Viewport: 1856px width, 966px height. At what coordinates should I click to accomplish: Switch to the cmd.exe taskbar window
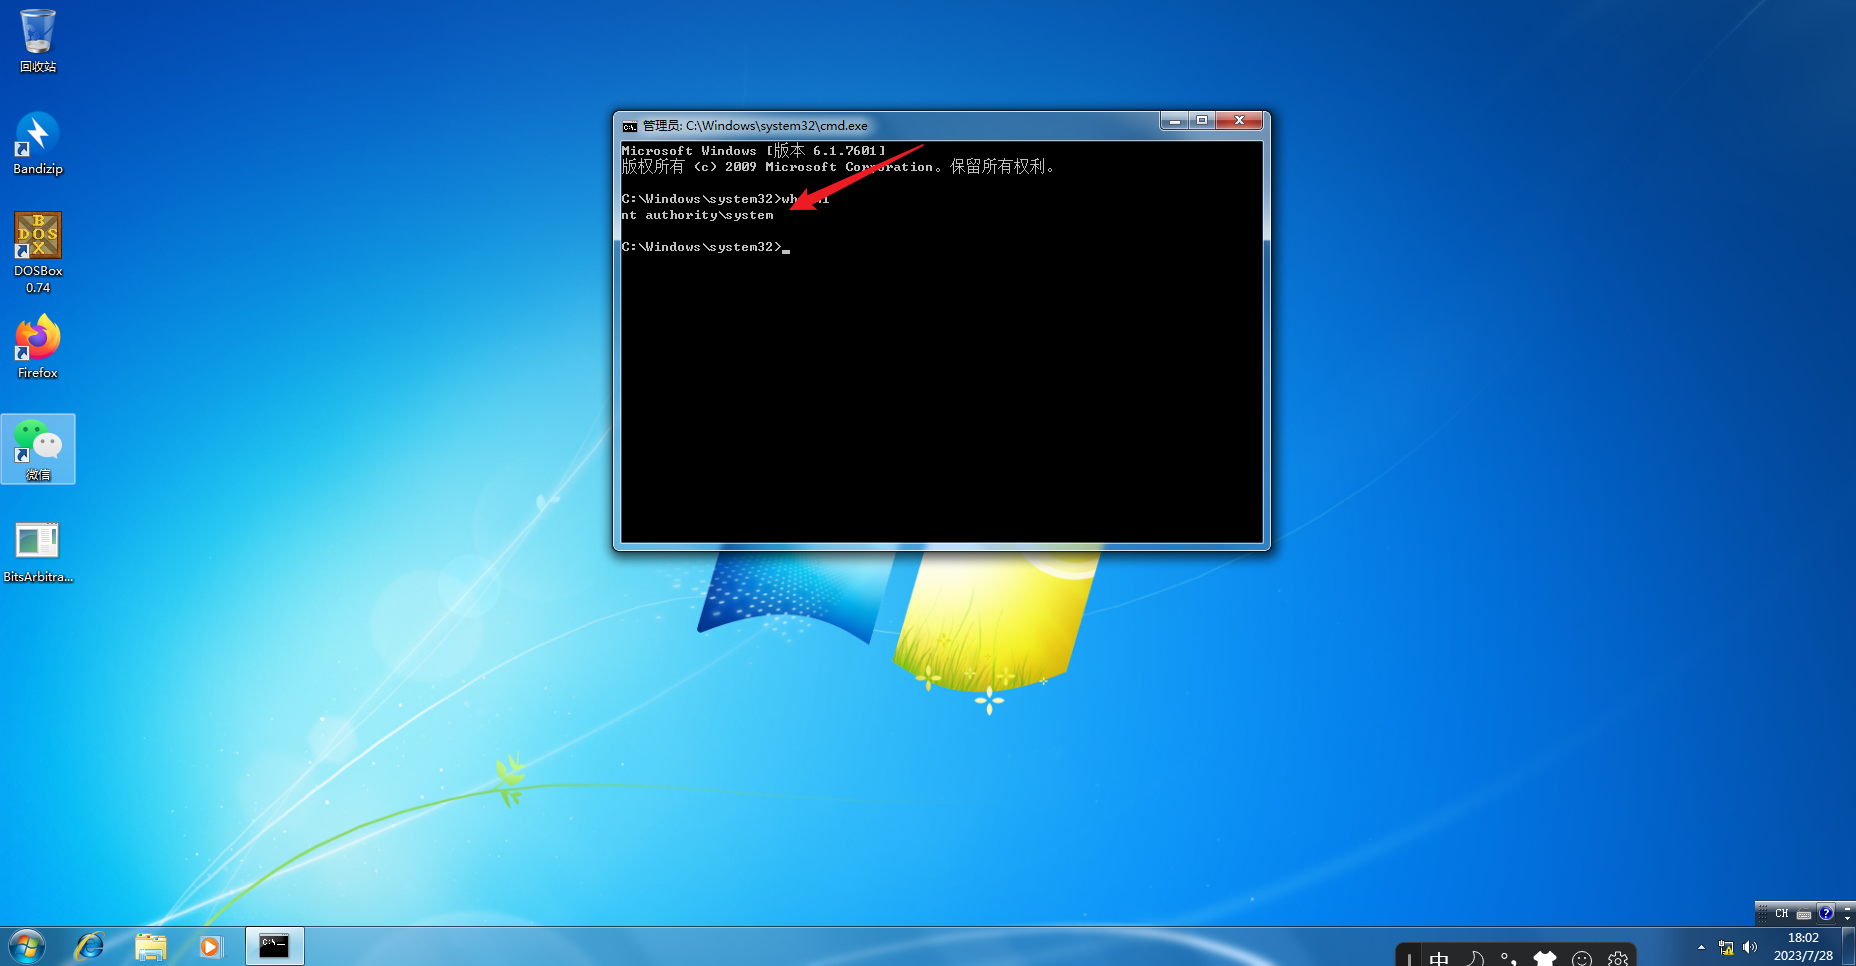(x=274, y=945)
